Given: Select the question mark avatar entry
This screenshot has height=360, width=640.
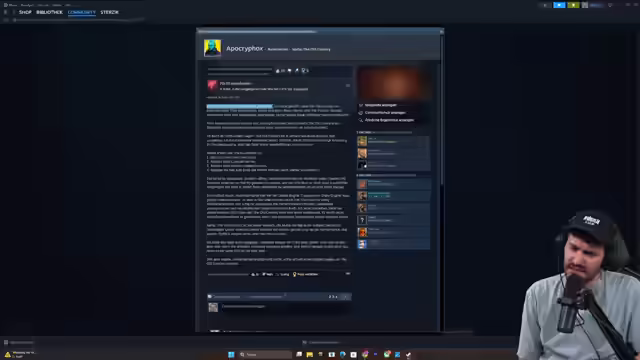Looking at the screenshot, I should [x=362, y=220].
